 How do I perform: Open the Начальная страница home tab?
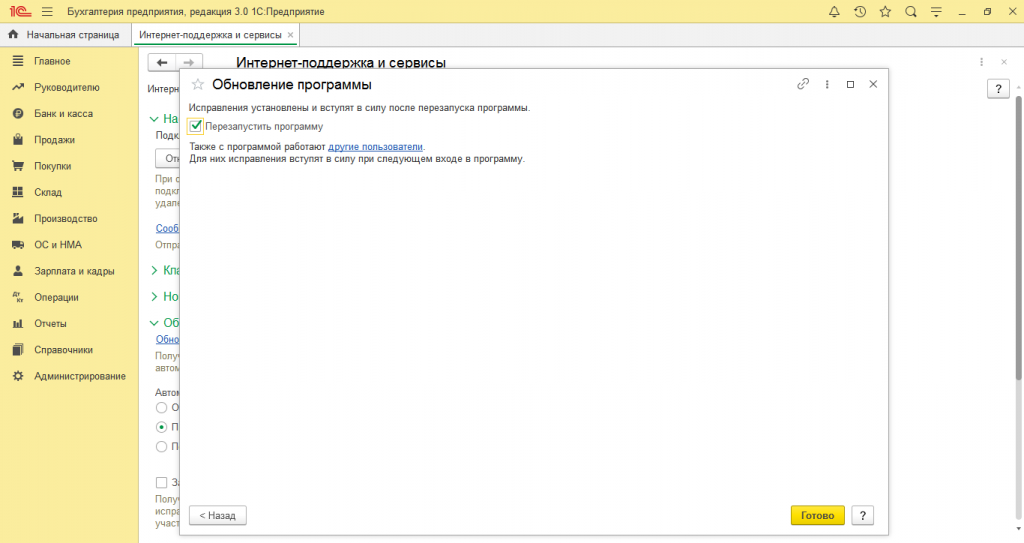65,35
